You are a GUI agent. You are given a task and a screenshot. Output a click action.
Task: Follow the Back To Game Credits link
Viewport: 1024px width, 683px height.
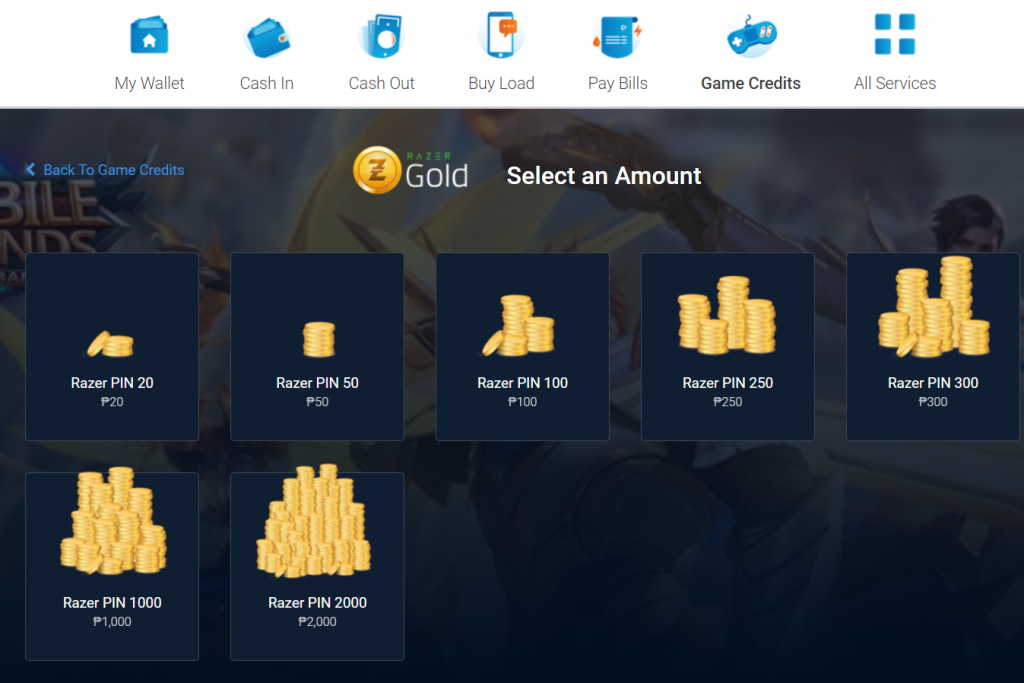(x=114, y=170)
